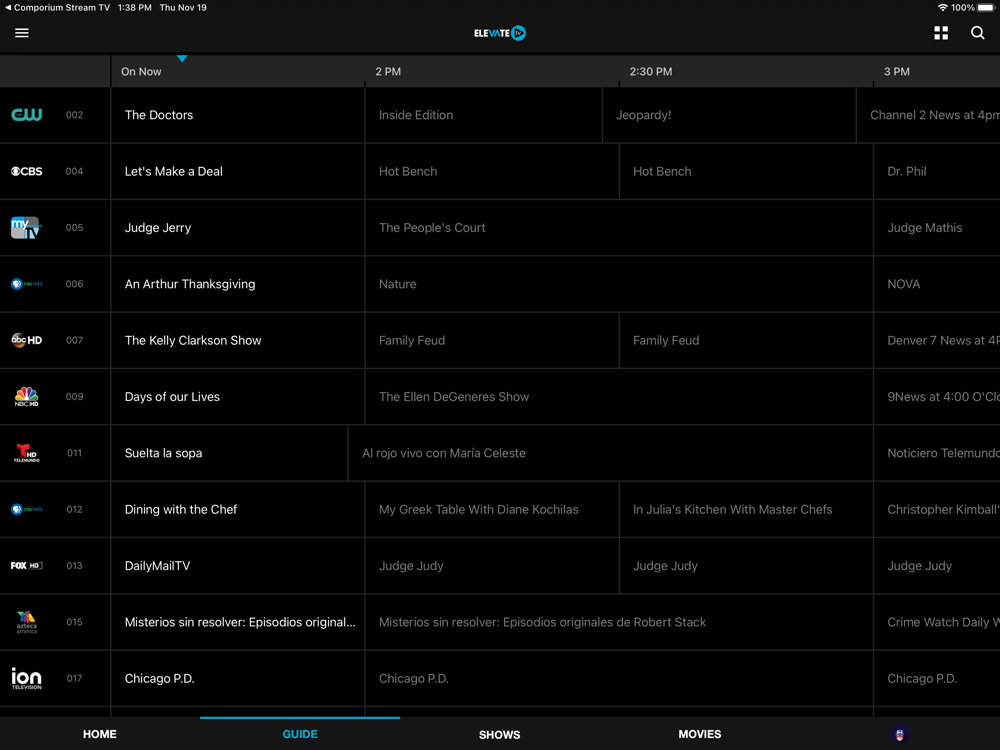Open DailyMailTV program
The height and width of the screenshot is (750, 1000).
pos(238,566)
